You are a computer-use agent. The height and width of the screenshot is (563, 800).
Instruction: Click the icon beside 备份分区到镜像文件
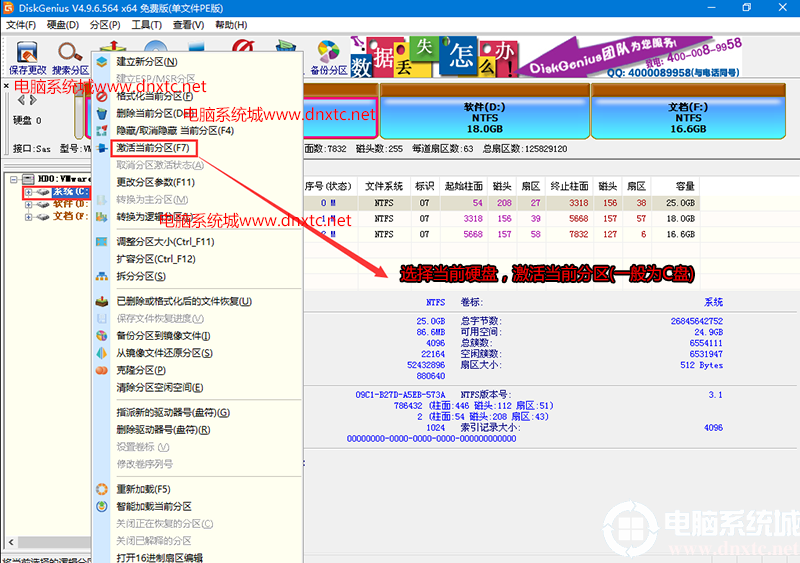pos(102,336)
